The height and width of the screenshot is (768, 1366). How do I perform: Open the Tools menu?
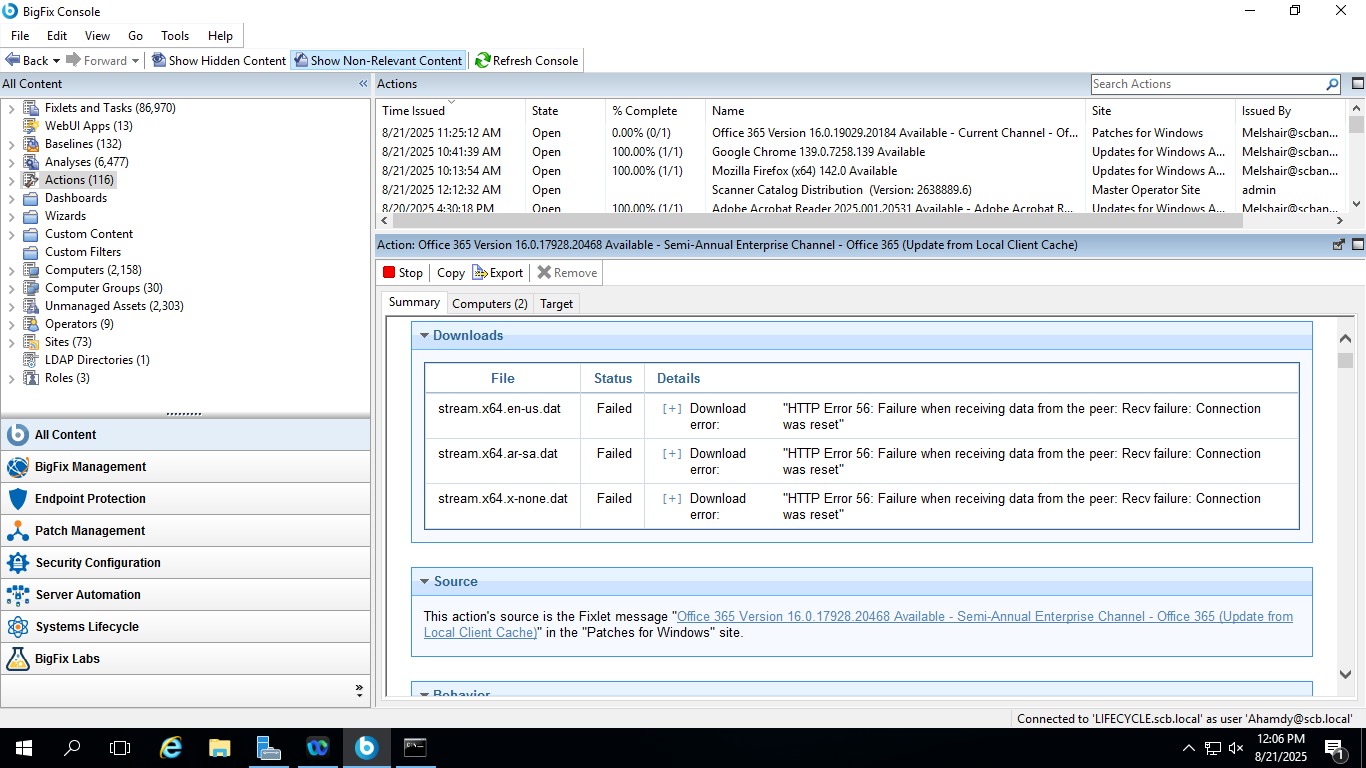tap(175, 36)
